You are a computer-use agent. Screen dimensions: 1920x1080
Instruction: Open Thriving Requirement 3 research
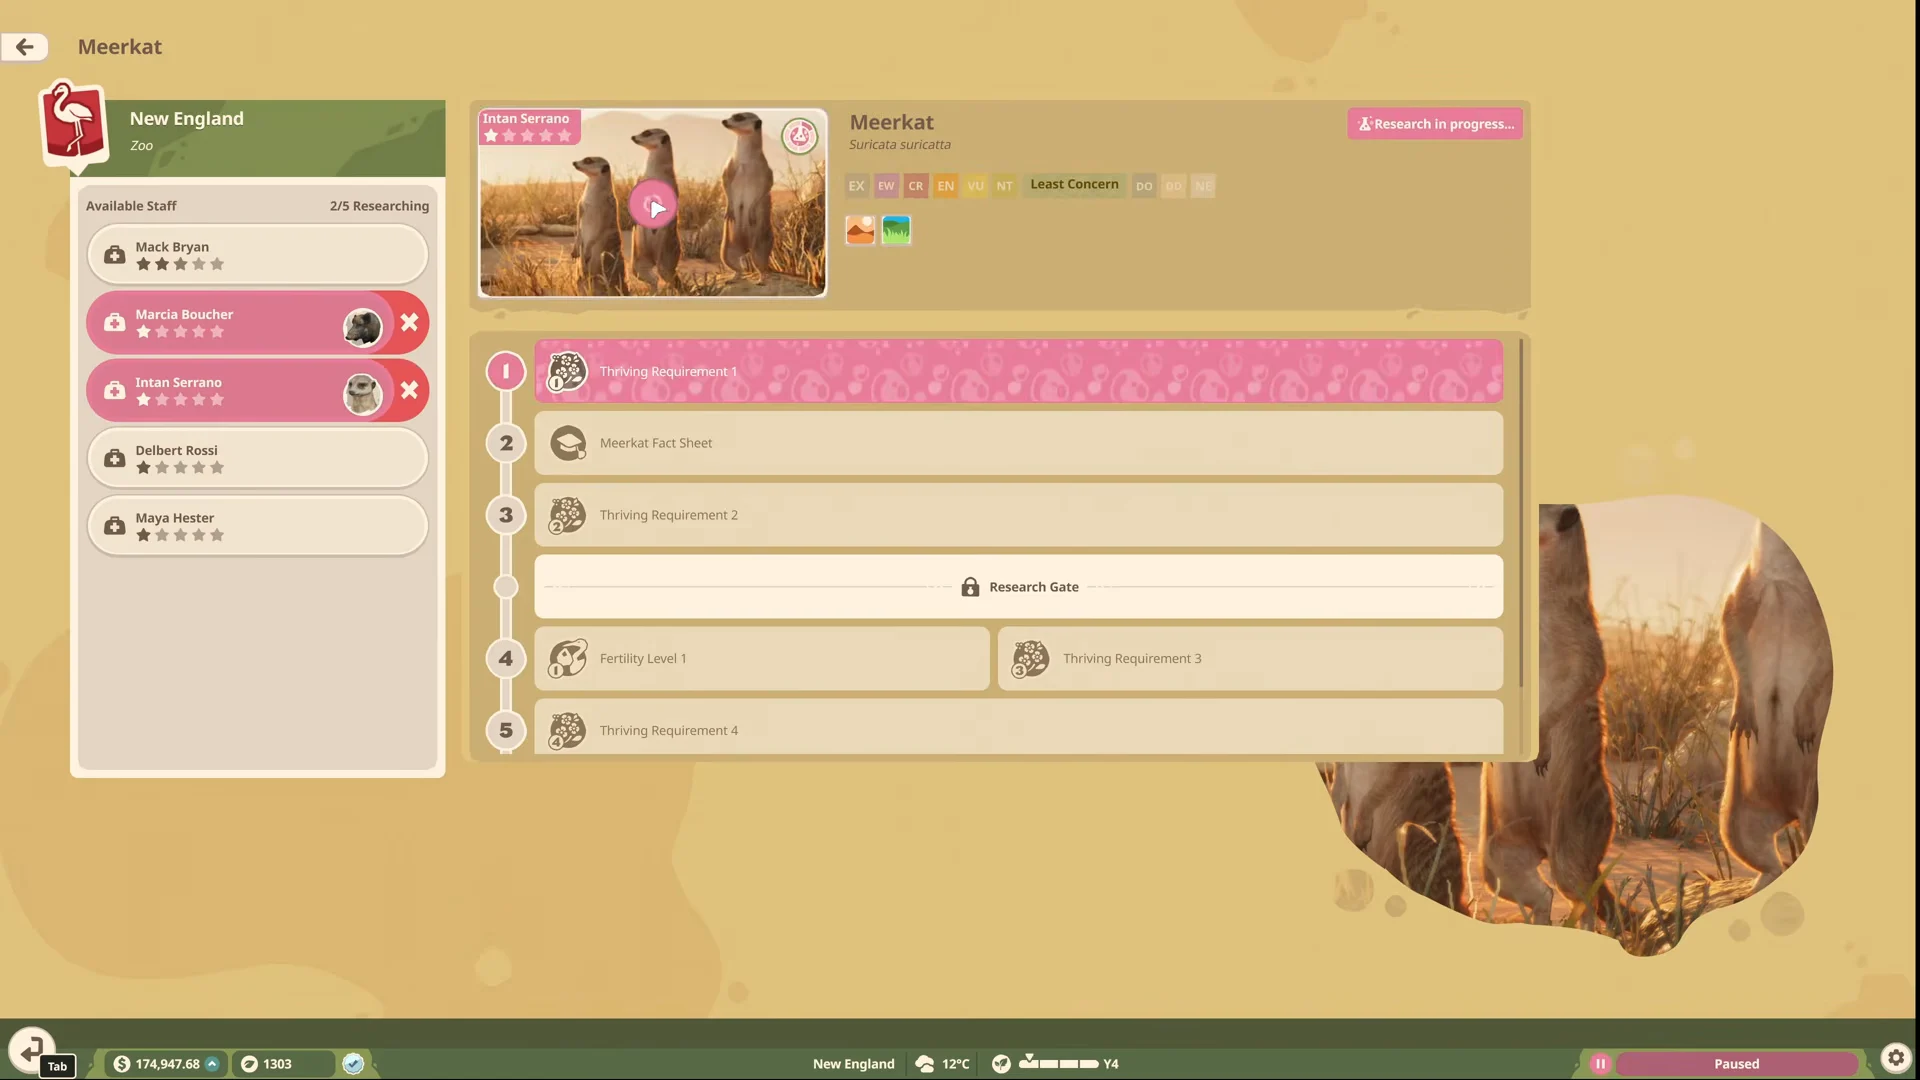click(x=1250, y=658)
